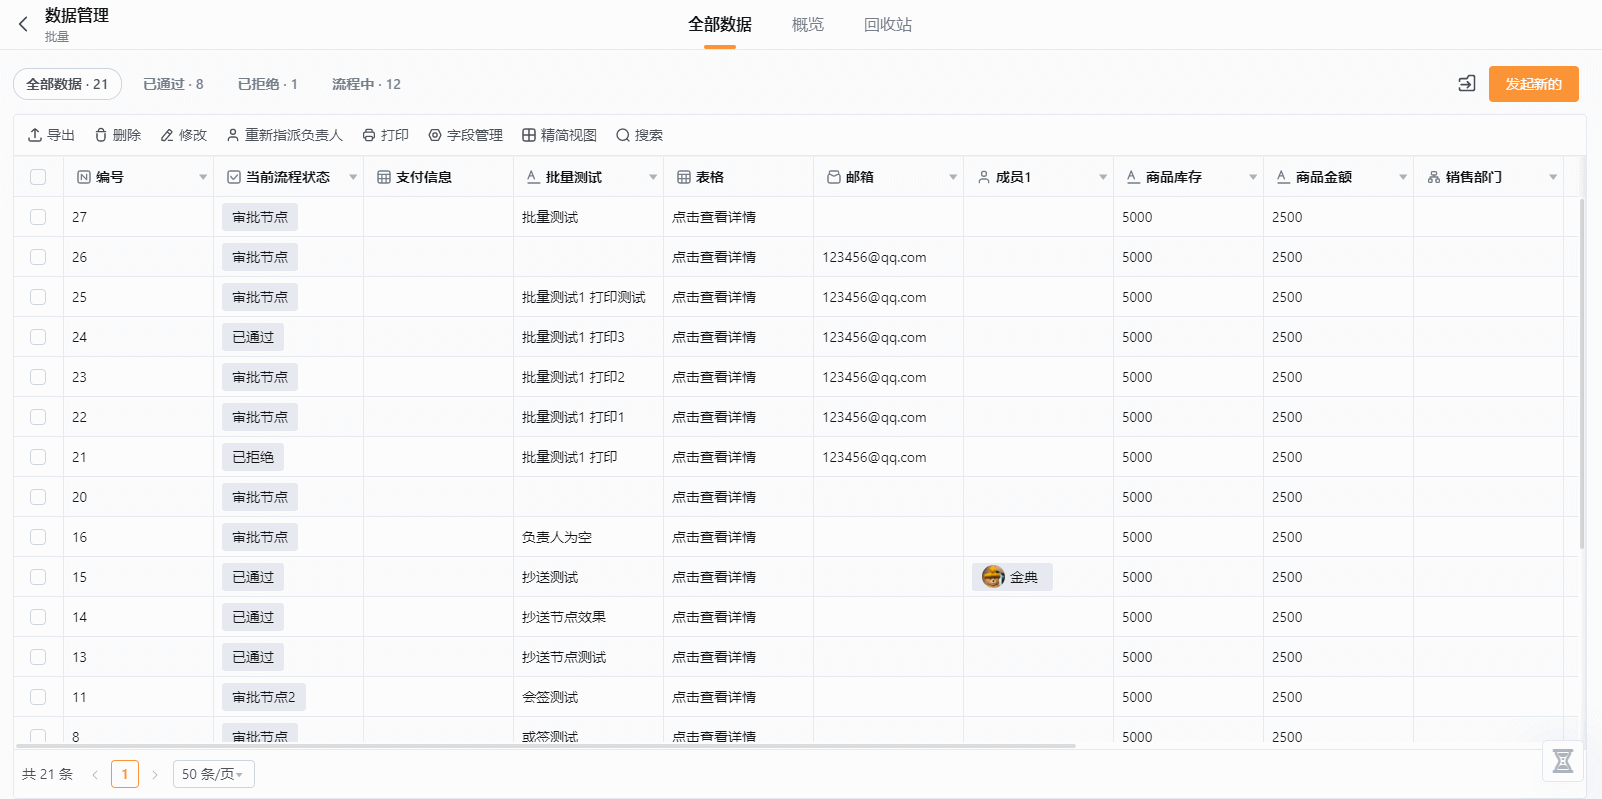Click the horizontal scrollbar below the table
1602x799 pixels.
coord(546,746)
